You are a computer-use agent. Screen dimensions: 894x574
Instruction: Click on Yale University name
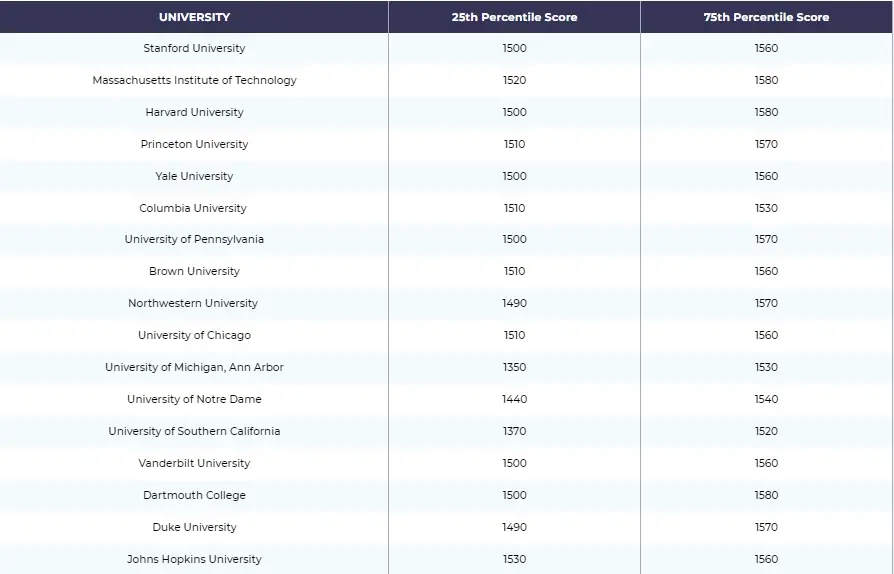(194, 176)
